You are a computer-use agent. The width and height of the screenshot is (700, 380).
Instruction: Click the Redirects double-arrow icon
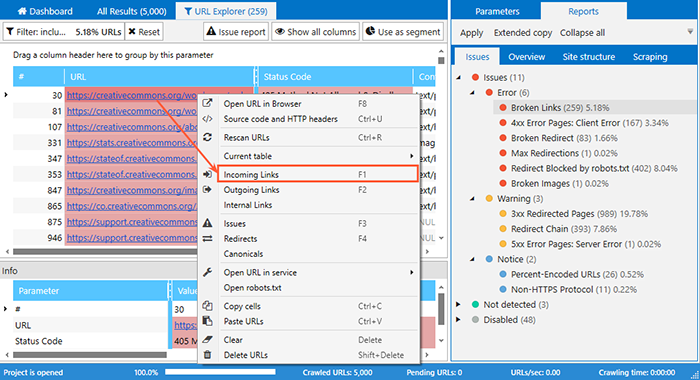(x=207, y=238)
